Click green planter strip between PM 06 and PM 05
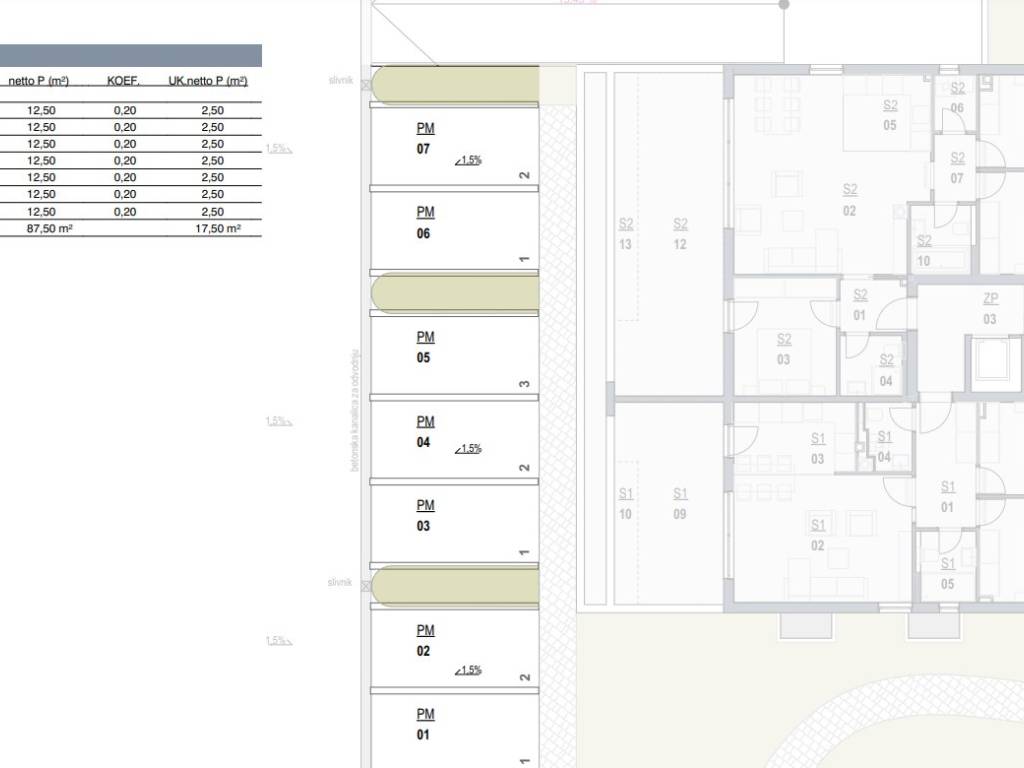The image size is (1024, 768). pyautogui.click(x=455, y=294)
